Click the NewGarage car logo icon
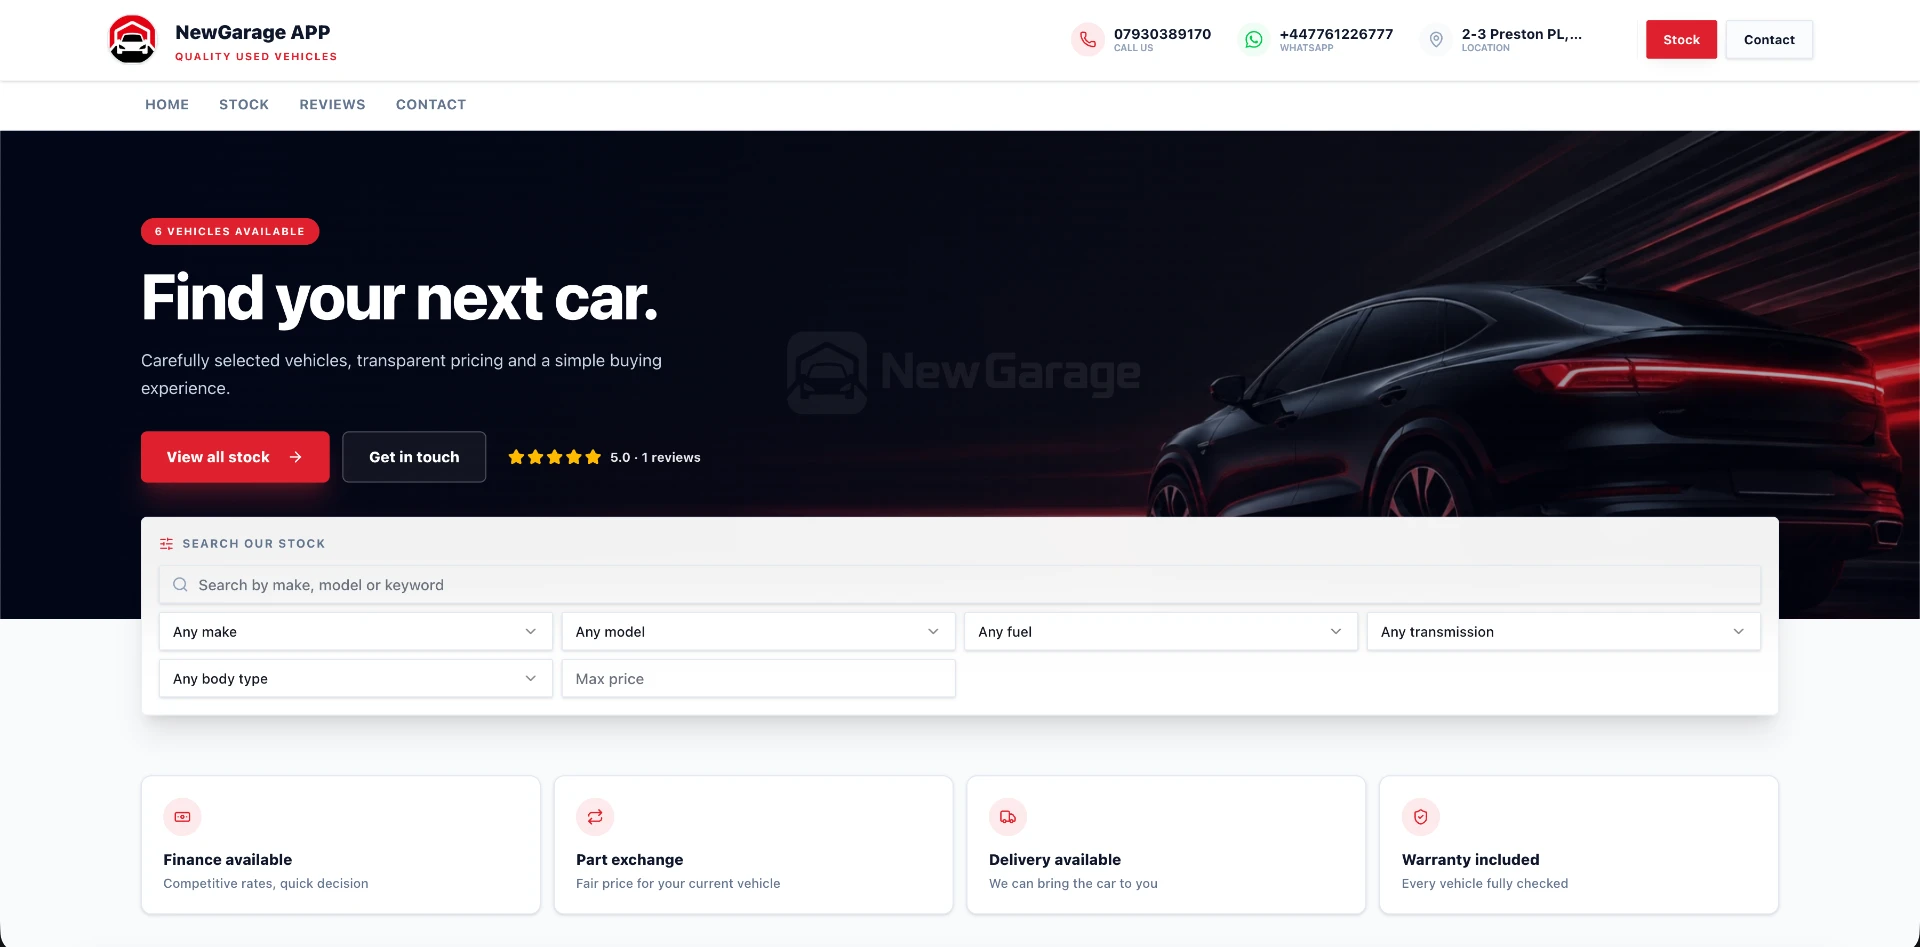The image size is (1920, 947). click(x=132, y=40)
